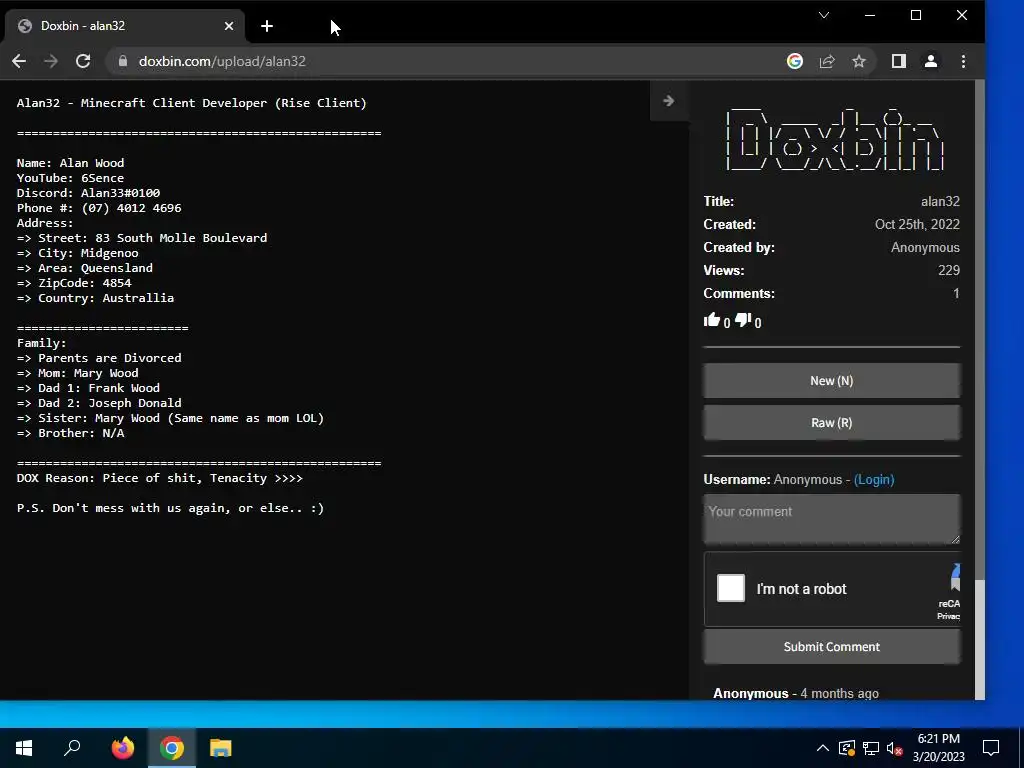Open a new browser tab
The image size is (1024, 768).
point(266,26)
